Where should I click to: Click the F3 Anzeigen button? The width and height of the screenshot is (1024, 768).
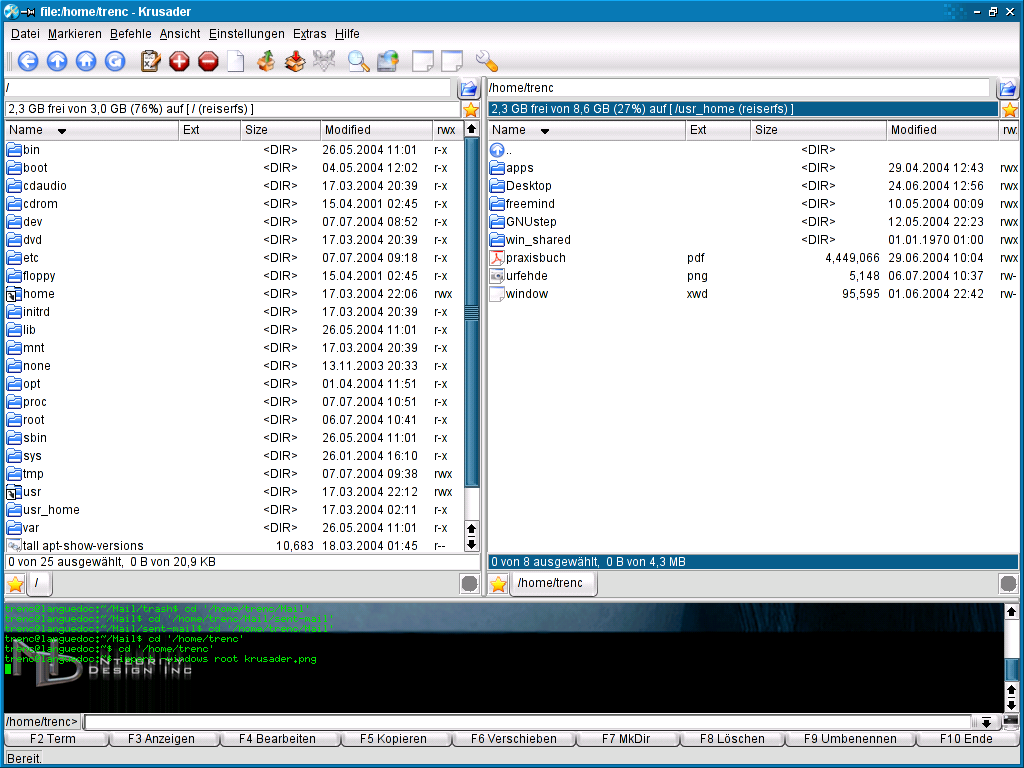163,739
